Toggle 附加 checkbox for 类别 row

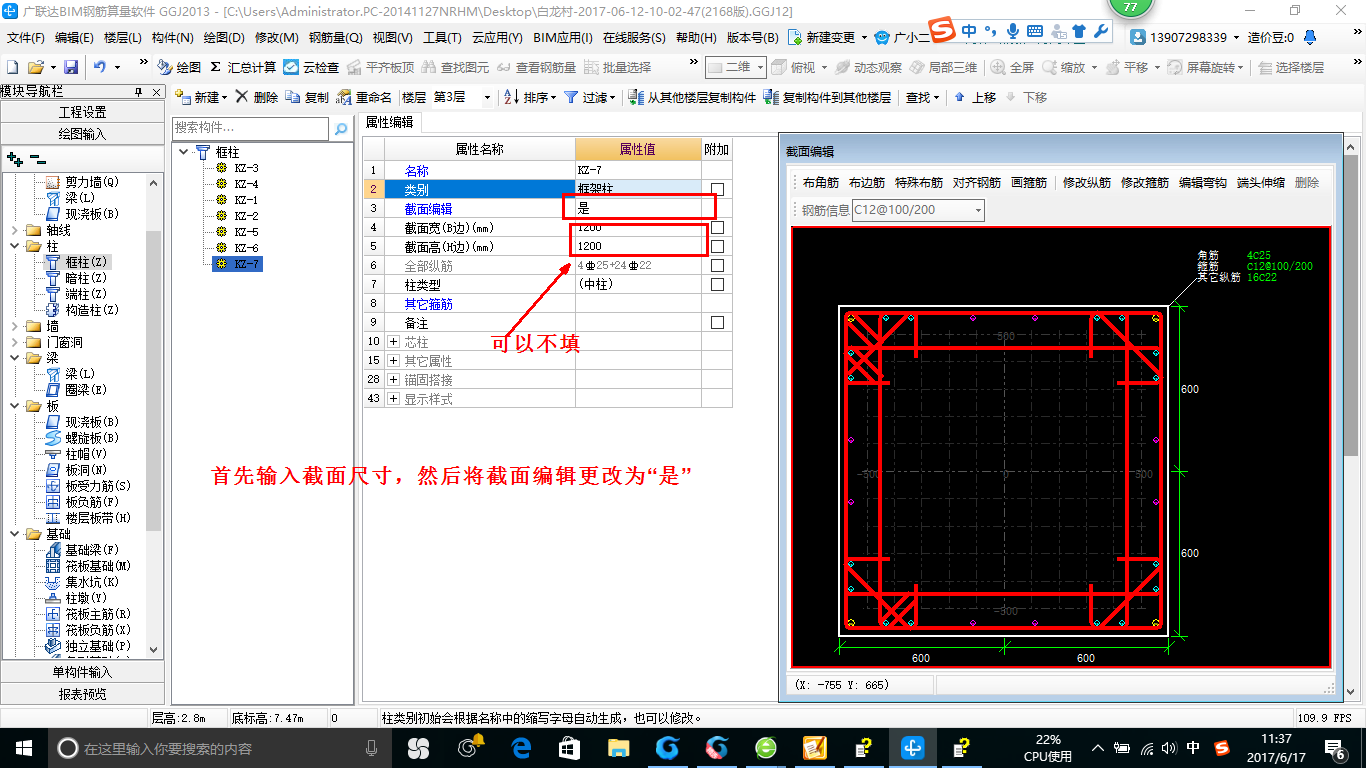tap(717, 189)
